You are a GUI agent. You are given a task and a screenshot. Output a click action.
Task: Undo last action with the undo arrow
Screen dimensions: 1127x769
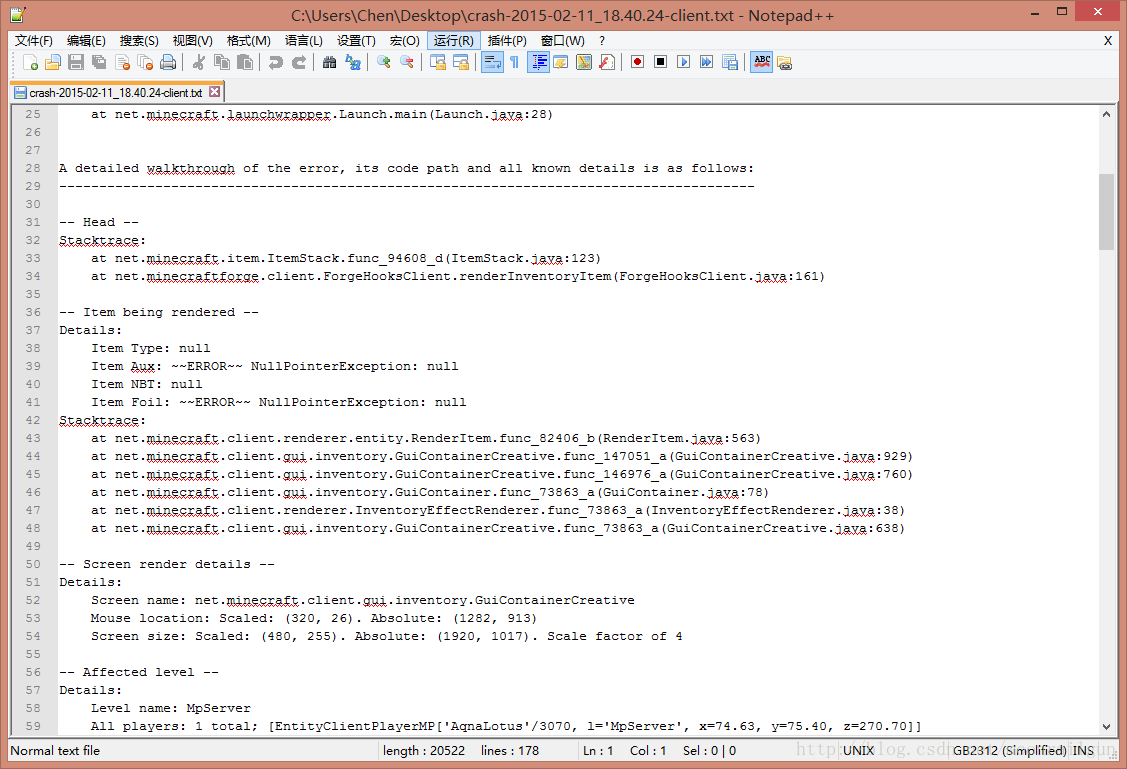pyautogui.click(x=275, y=63)
